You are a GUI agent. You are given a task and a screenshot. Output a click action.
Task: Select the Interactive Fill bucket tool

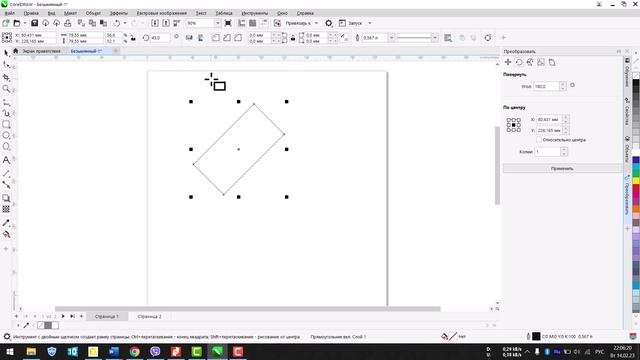pos(6,234)
